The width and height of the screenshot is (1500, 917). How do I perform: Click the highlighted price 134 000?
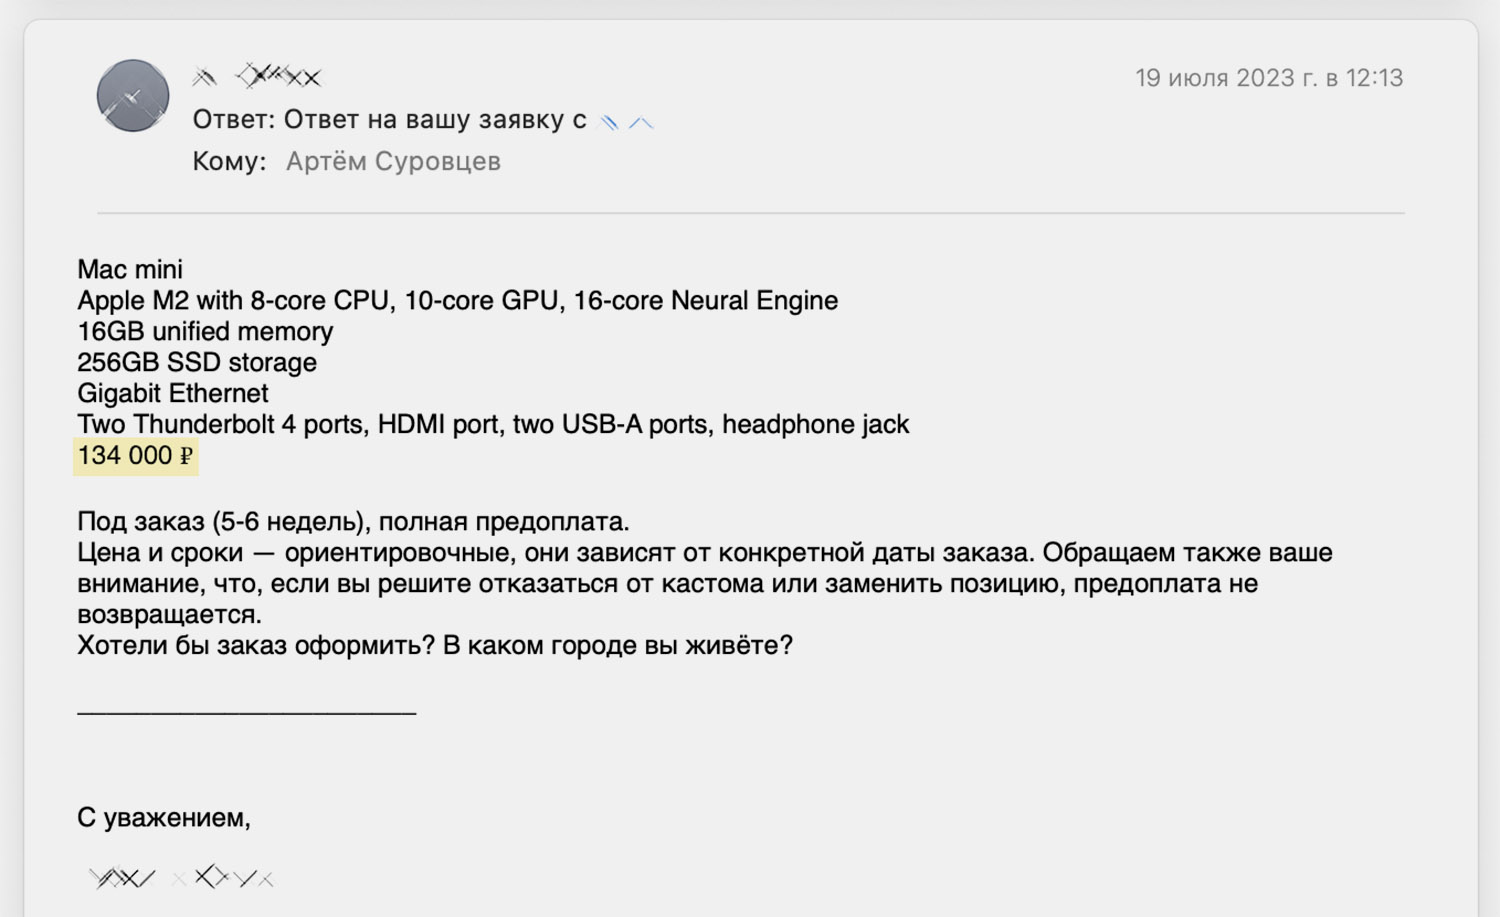[125, 456]
